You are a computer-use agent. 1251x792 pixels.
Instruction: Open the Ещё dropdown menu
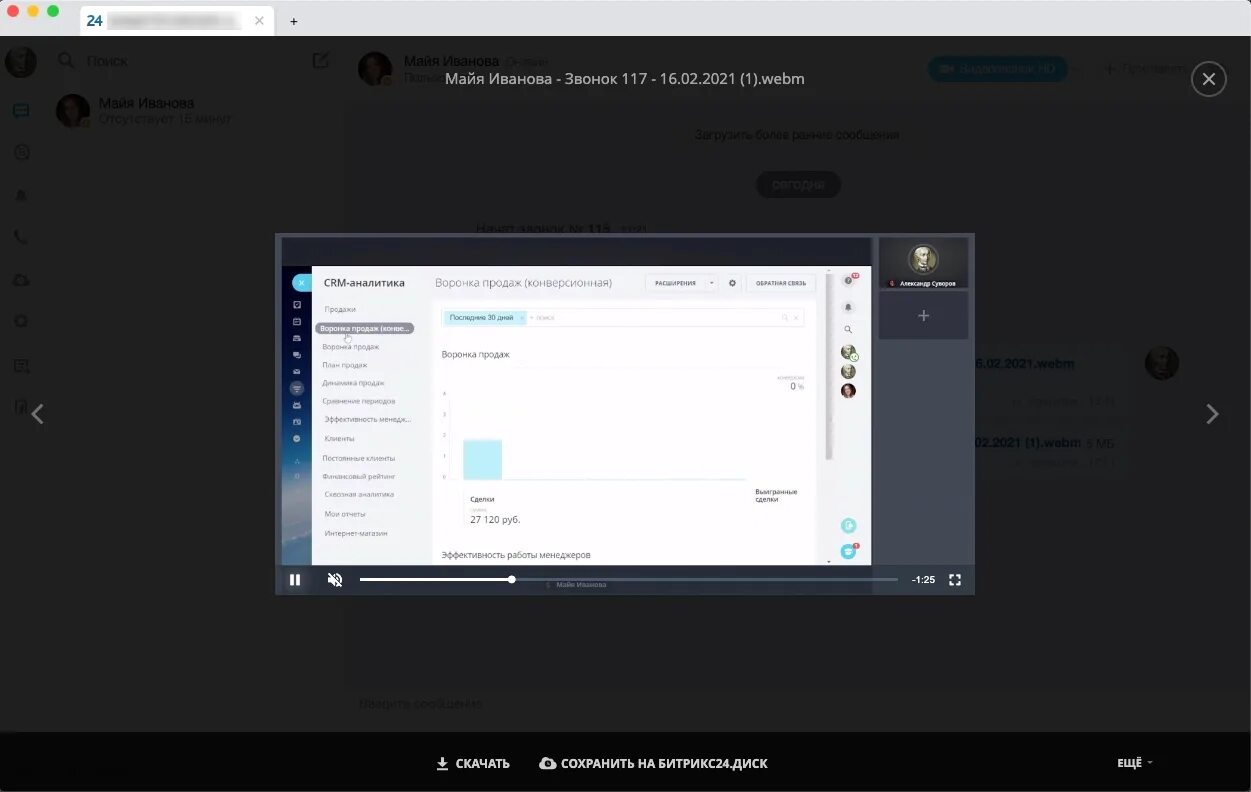click(1134, 763)
